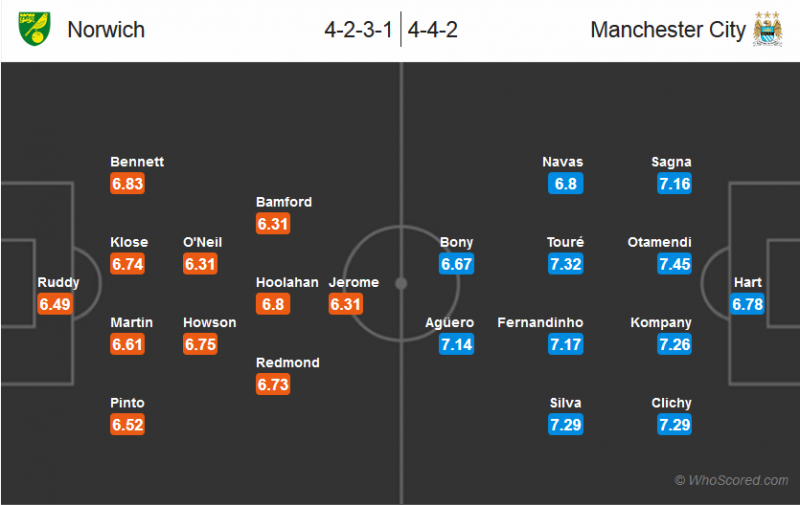The width and height of the screenshot is (800, 505).
Task: Open the Manchester City team name link
Action: pos(668,30)
